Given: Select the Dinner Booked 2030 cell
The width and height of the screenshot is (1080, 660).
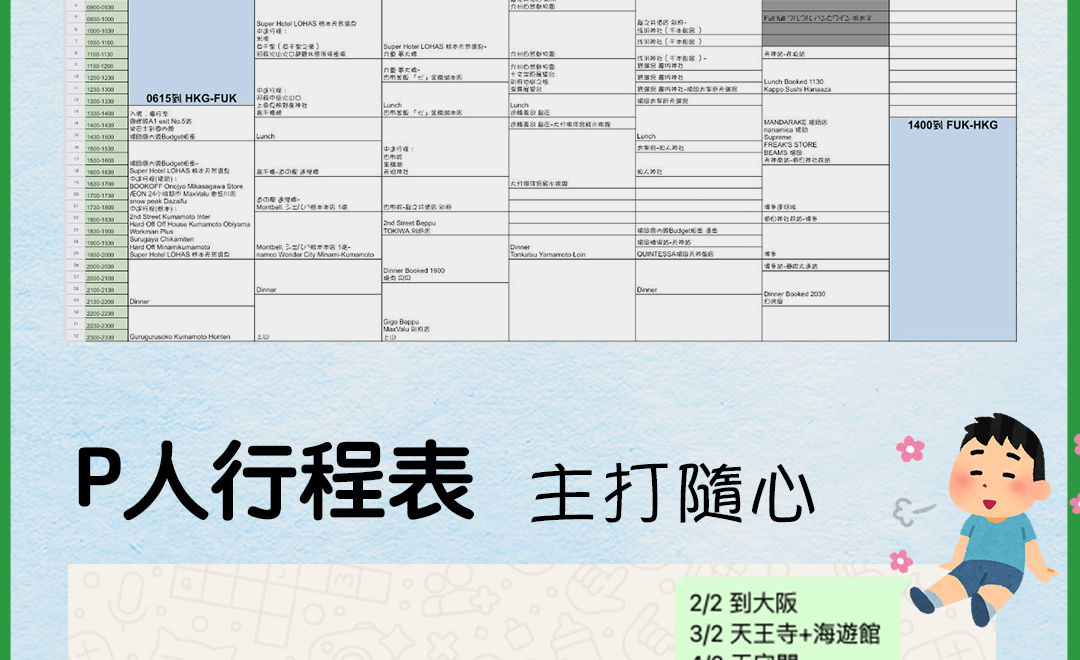Looking at the screenshot, I should (823, 297).
